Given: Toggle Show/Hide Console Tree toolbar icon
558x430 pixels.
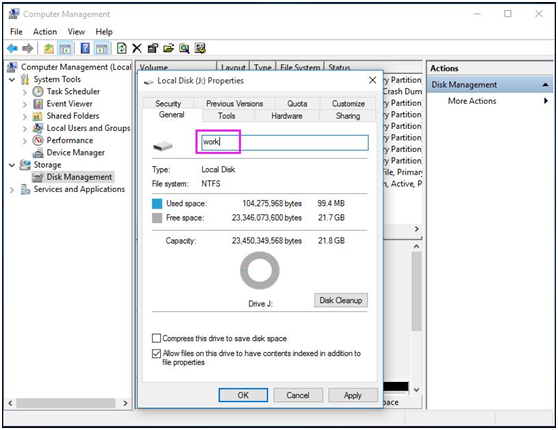Looking at the screenshot, I should pyautogui.click(x=65, y=48).
